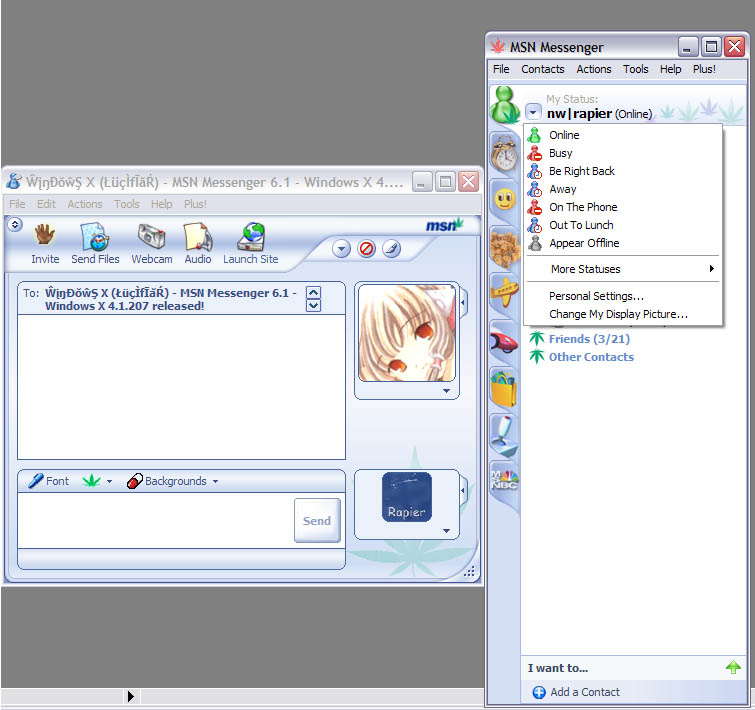Click the Invite hand icon
The height and width of the screenshot is (710, 755).
point(45,235)
